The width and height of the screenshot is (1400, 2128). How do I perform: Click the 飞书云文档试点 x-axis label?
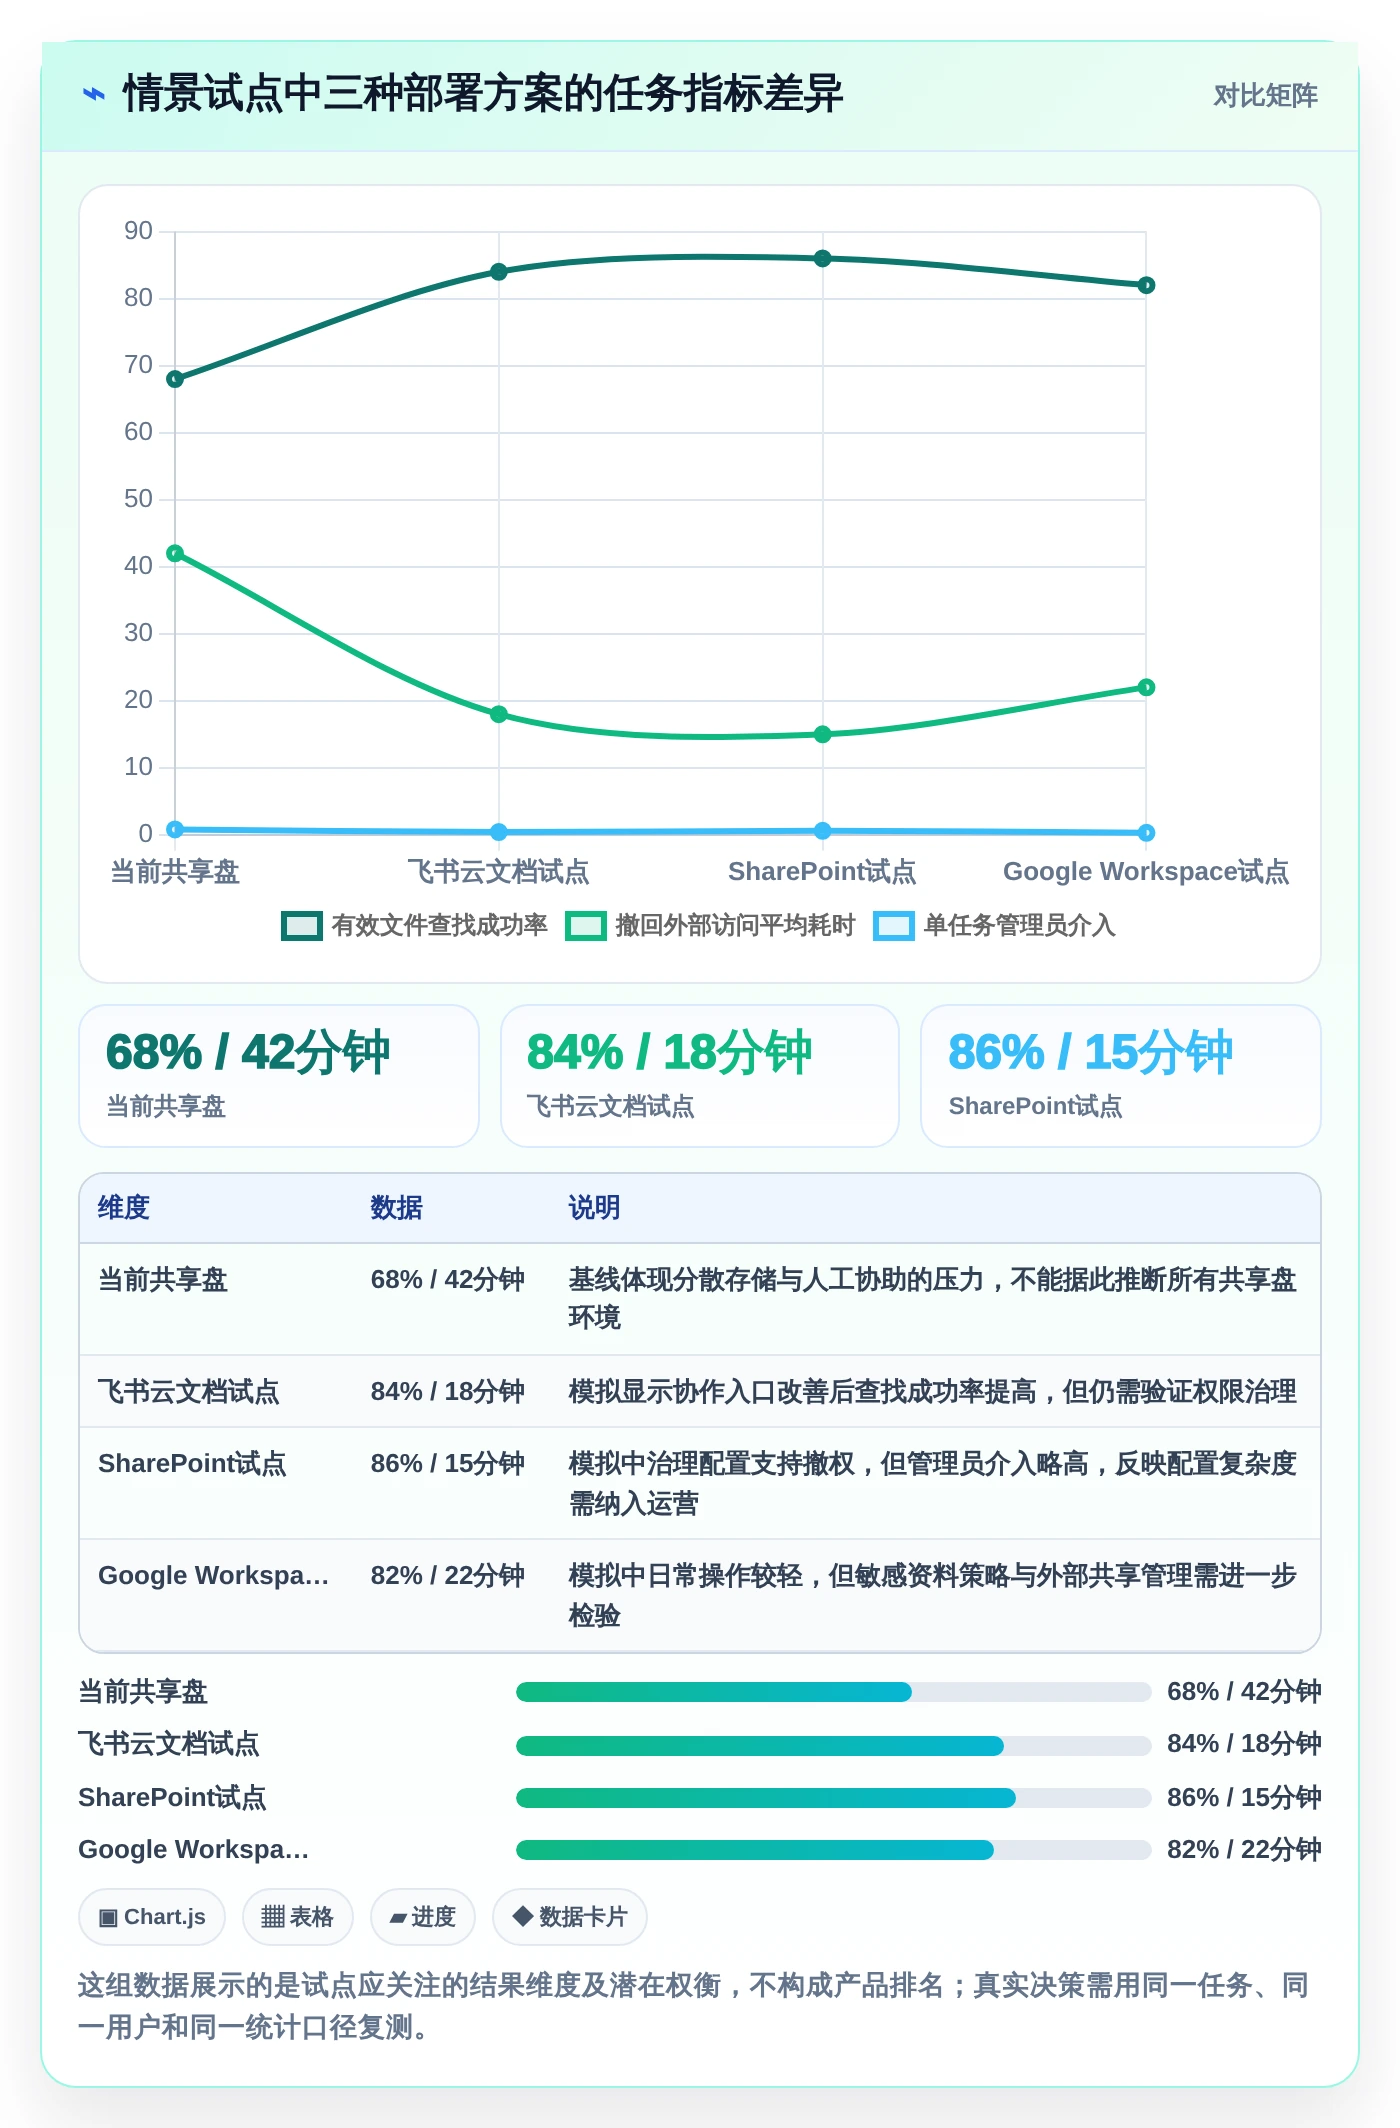pos(498,872)
